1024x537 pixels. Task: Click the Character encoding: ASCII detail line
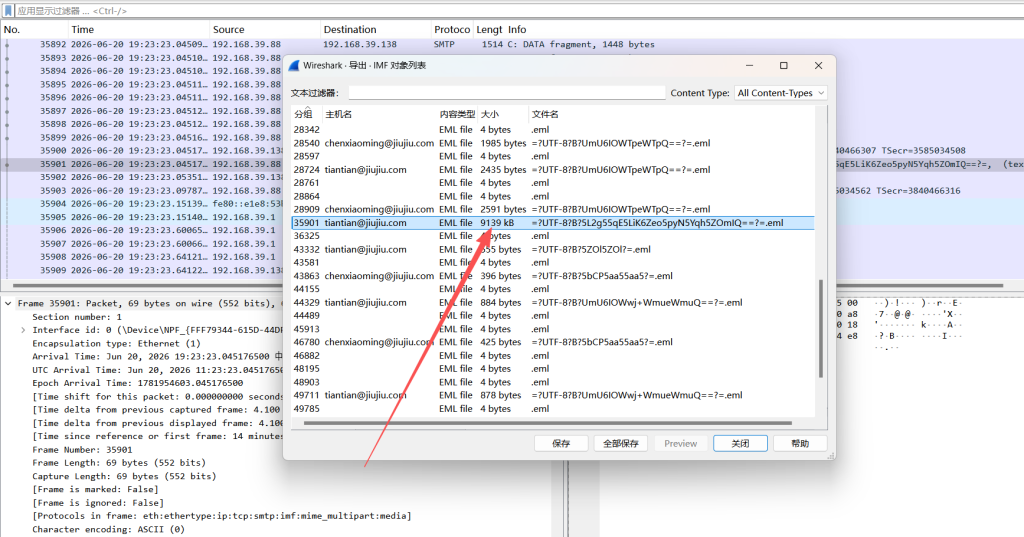coord(108,529)
